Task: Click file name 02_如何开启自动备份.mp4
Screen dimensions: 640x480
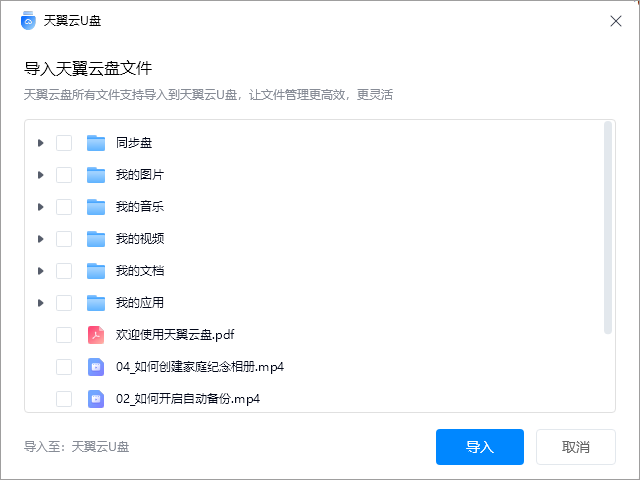Action: [x=188, y=399]
